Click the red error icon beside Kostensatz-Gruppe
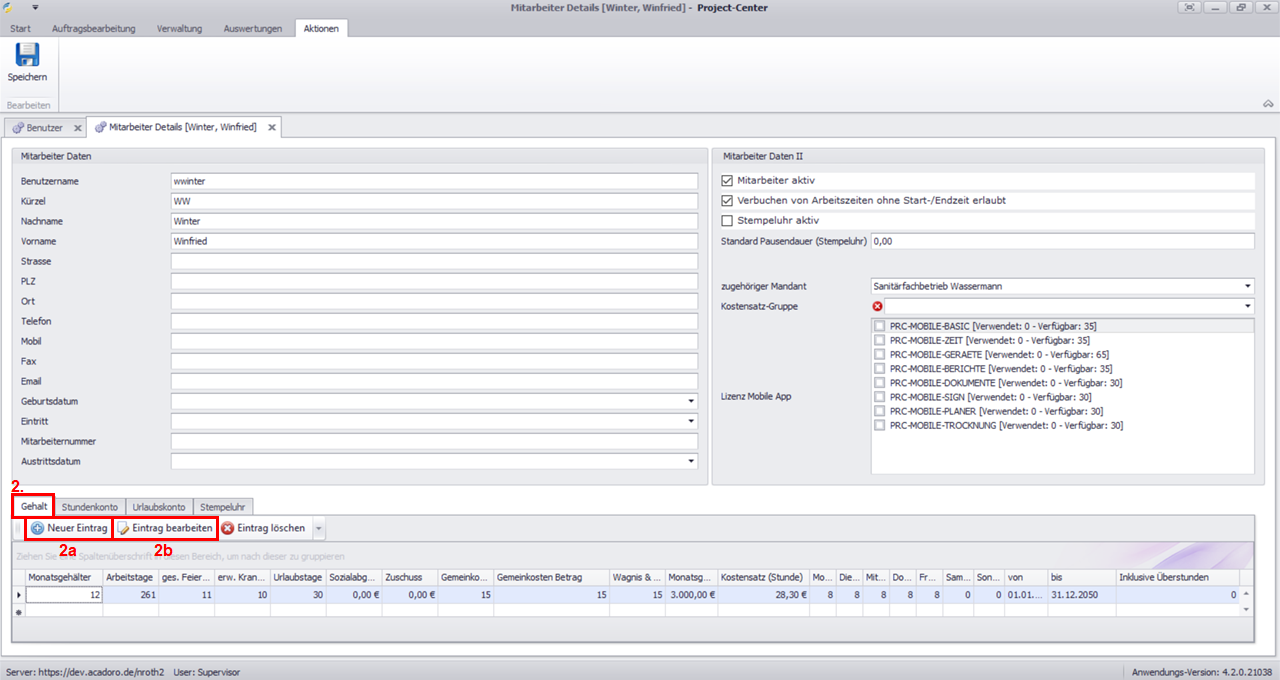Image resolution: width=1280 pixels, height=680 pixels. 878,306
